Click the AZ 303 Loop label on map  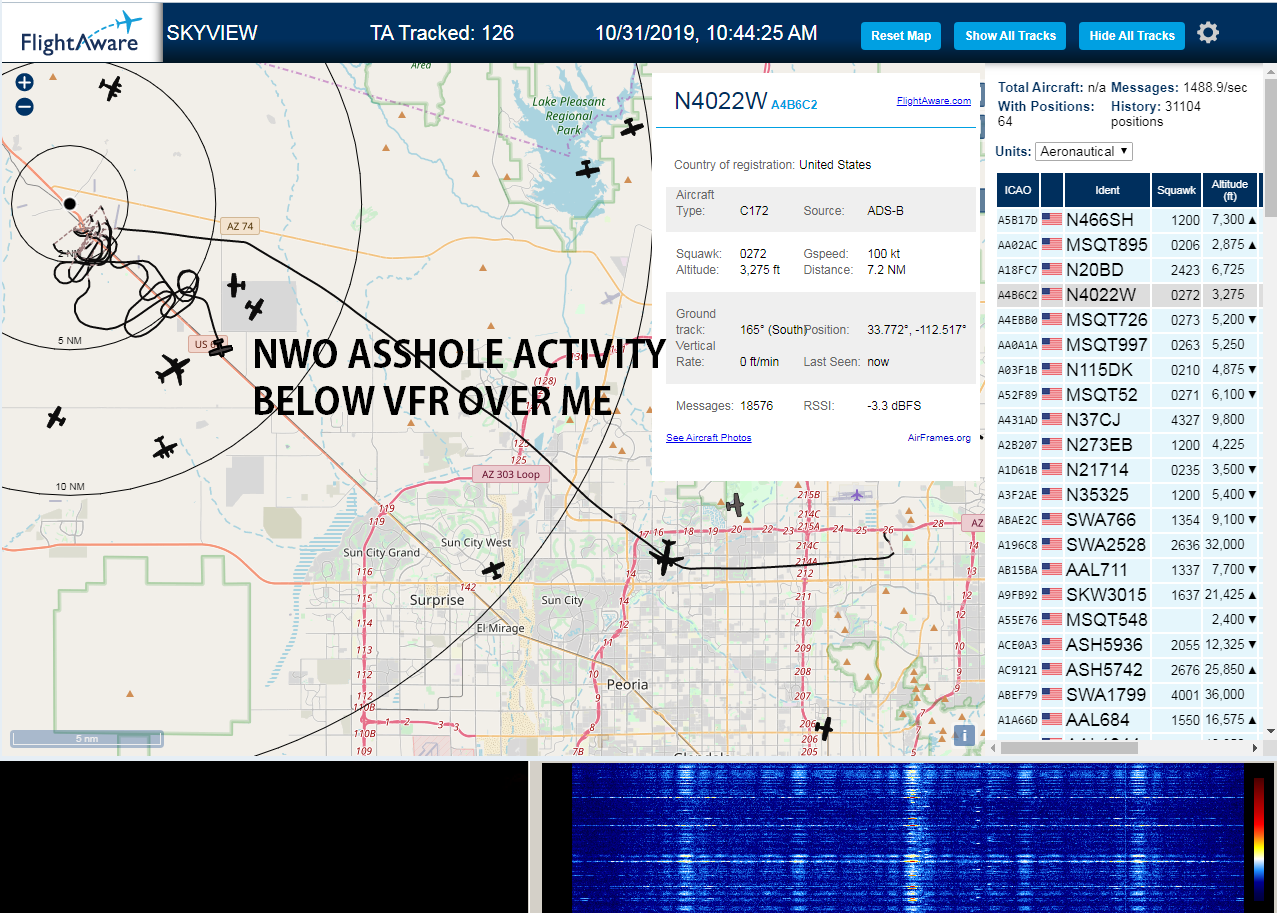pos(511,474)
